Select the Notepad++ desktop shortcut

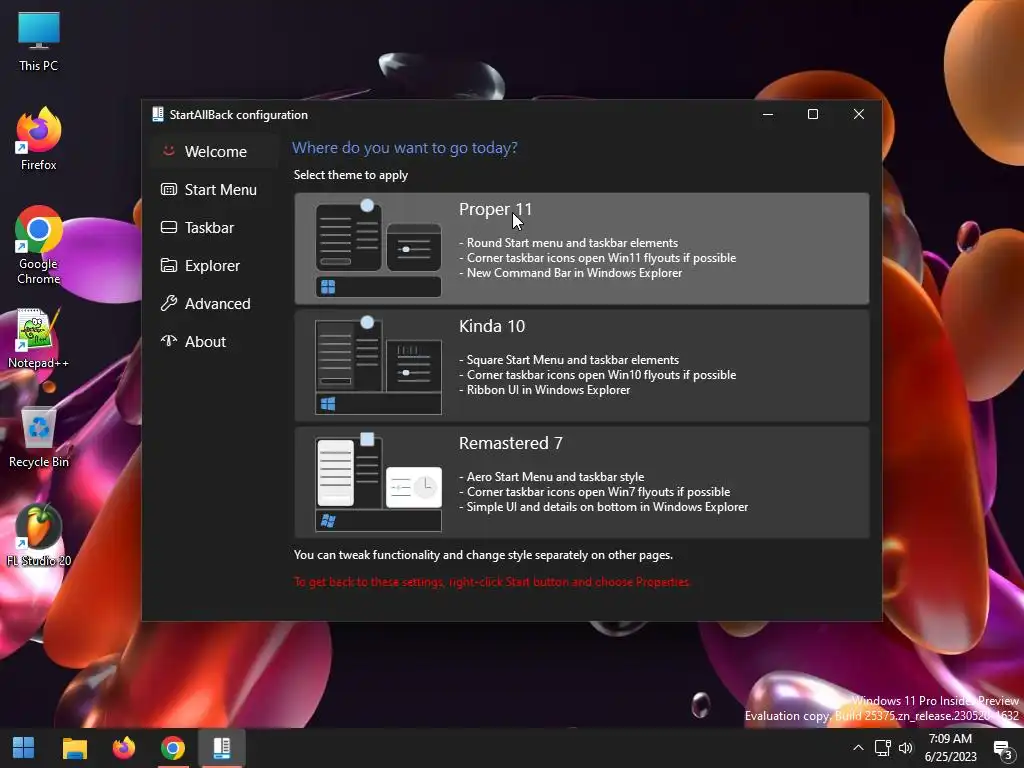click(x=39, y=338)
